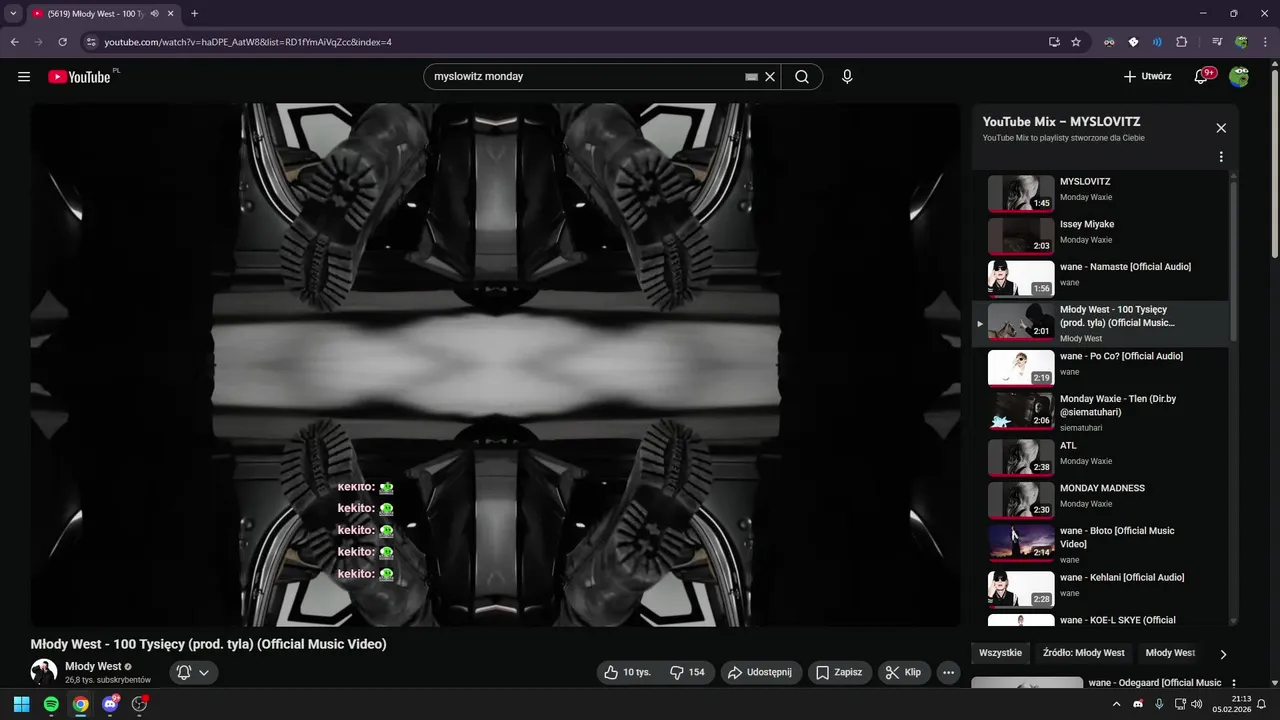
Task: Go to the YouTube home logo
Action: (79, 77)
